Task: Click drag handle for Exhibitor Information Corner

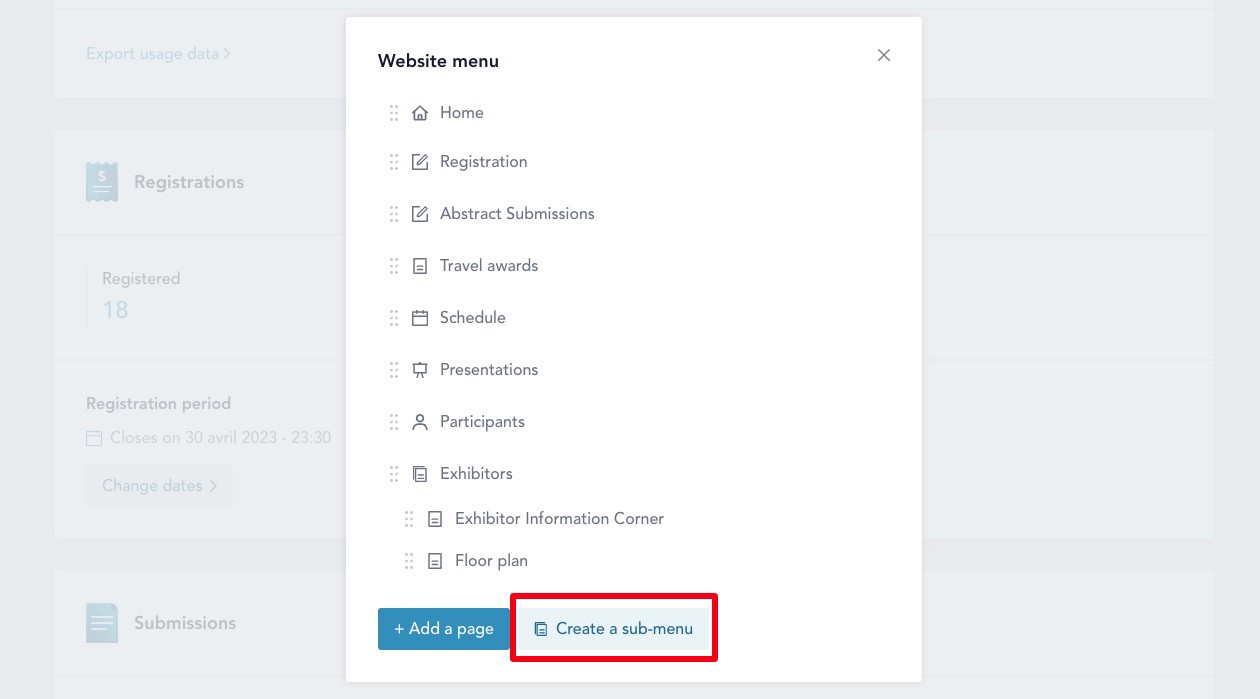Action: tap(409, 519)
